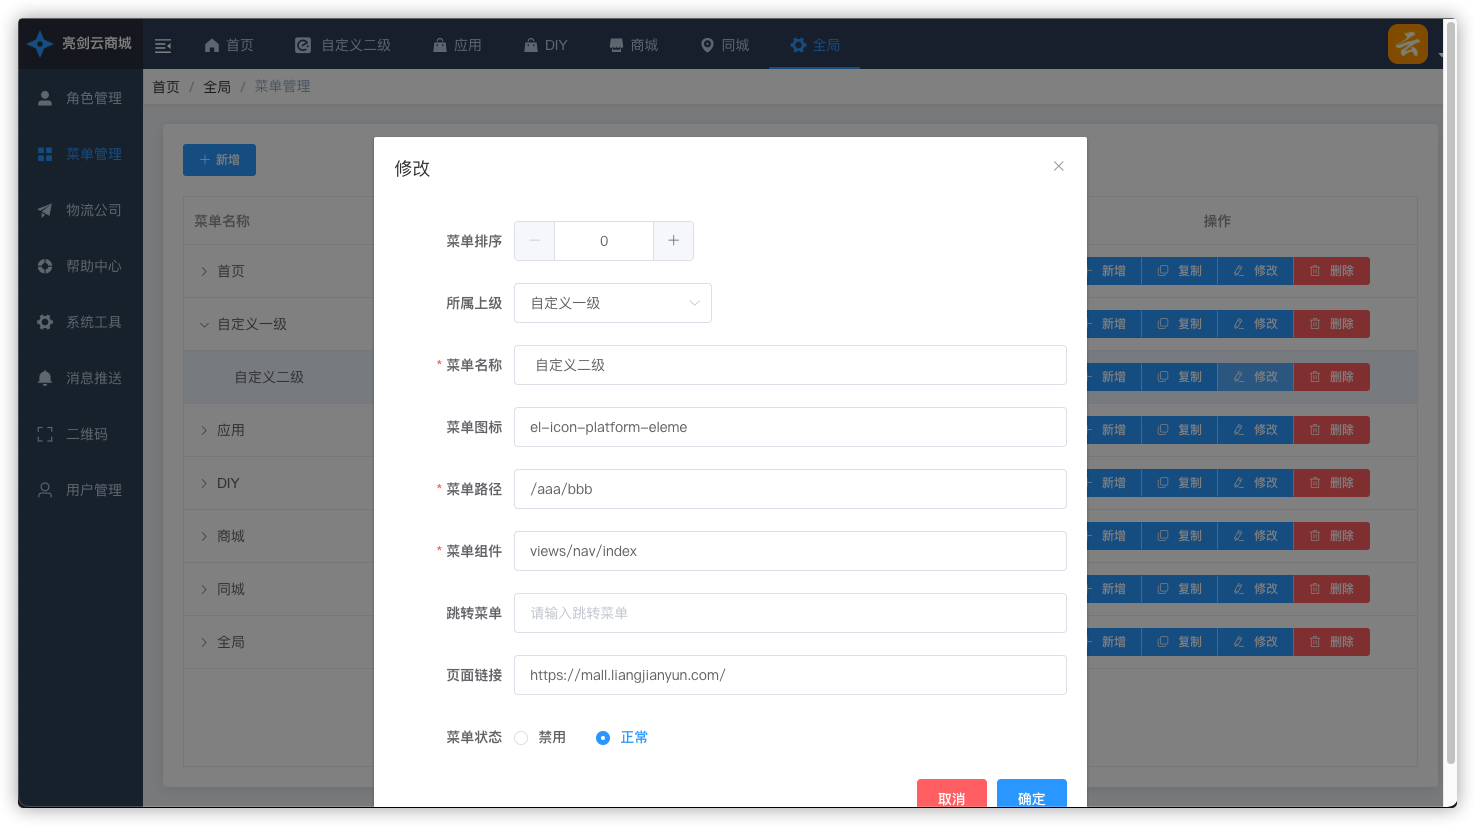Open 物流公司 in the sidebar

(80, 210)
